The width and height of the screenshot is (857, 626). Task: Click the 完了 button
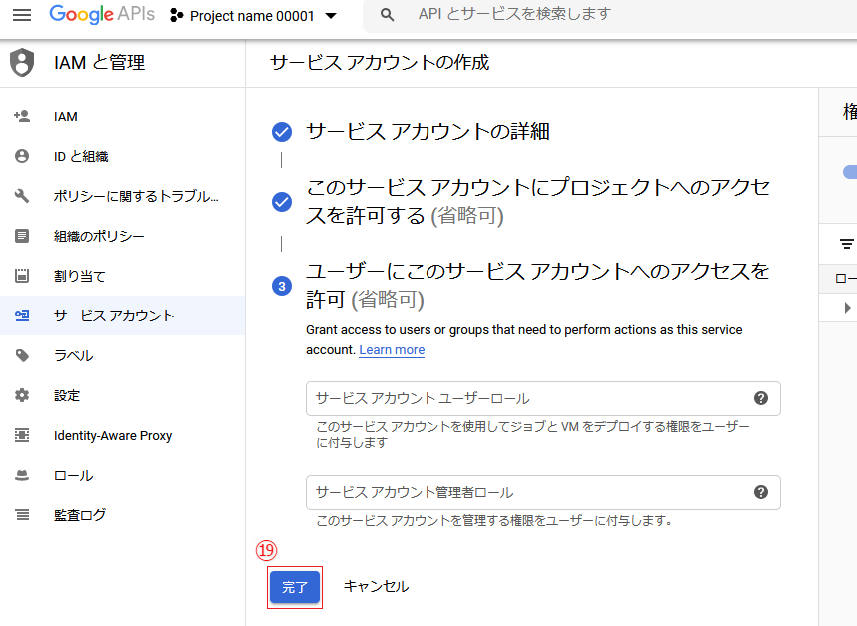(295, 587)
